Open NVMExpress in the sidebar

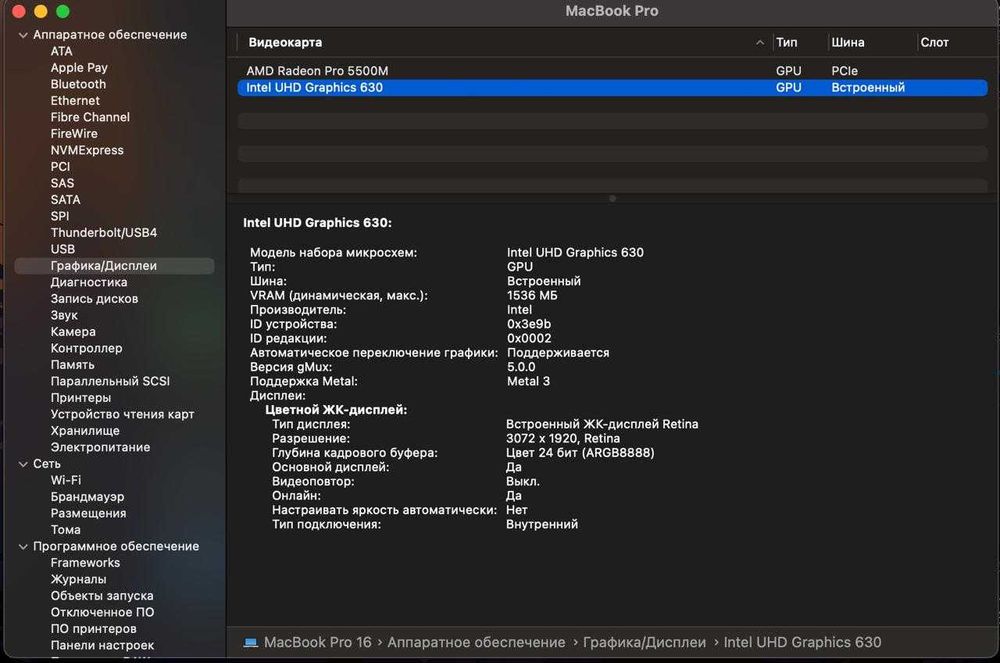[x=87, y=150]
